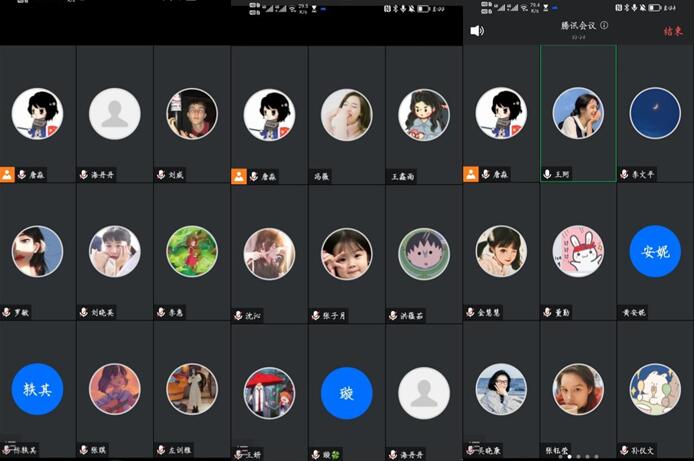Click the 王鑫雨 name label
Screen dimensions: 695x461
click(403, 176)
